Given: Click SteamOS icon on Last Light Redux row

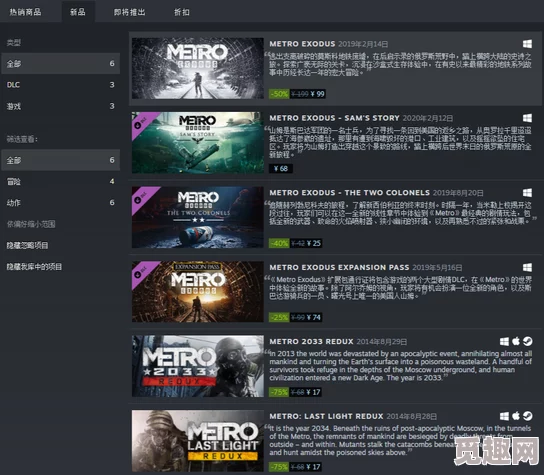Looking at the screenshot, I should click(528, 416).
